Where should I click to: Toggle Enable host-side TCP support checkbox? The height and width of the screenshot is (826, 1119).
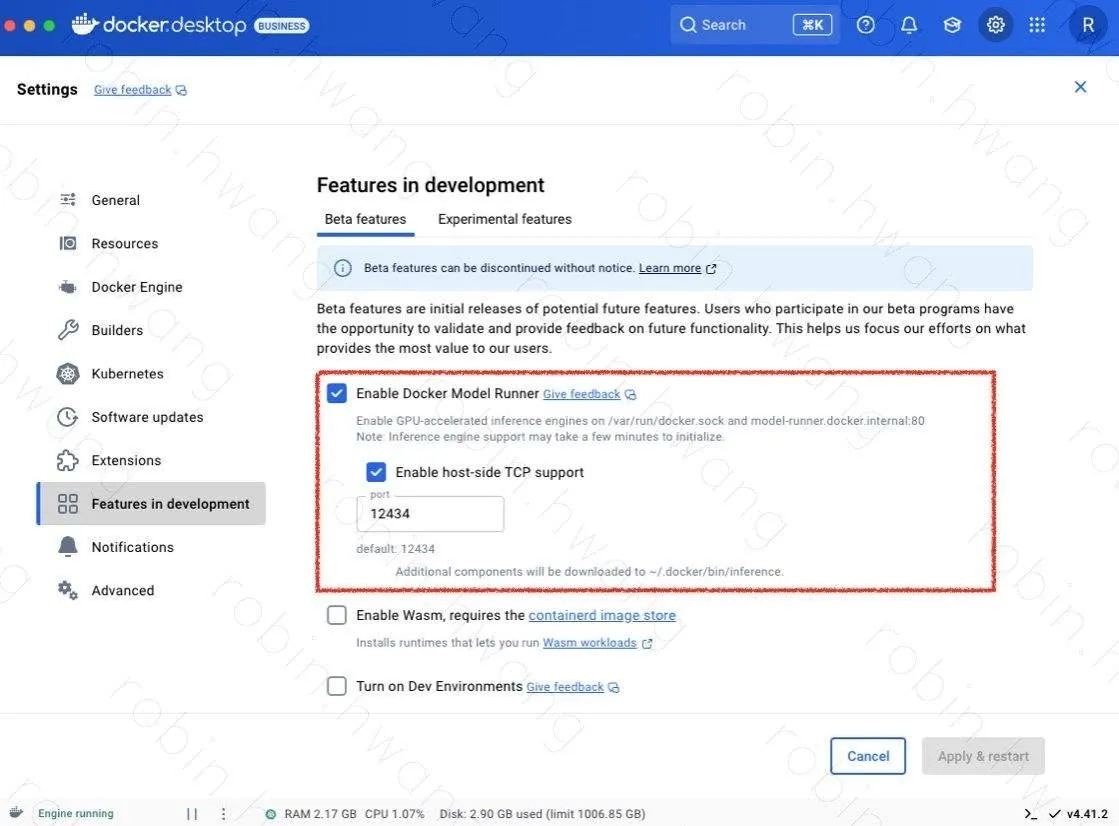click(x=376, y=472)
